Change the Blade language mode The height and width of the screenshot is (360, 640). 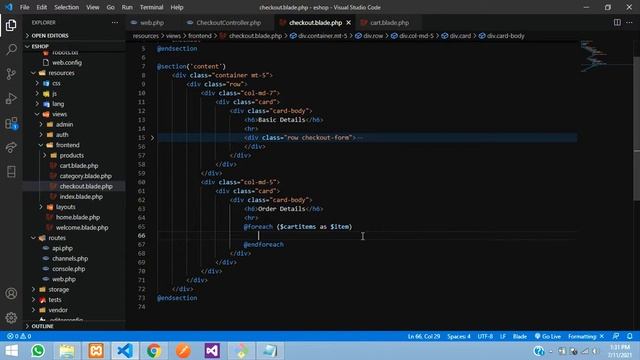click(520, 336)
